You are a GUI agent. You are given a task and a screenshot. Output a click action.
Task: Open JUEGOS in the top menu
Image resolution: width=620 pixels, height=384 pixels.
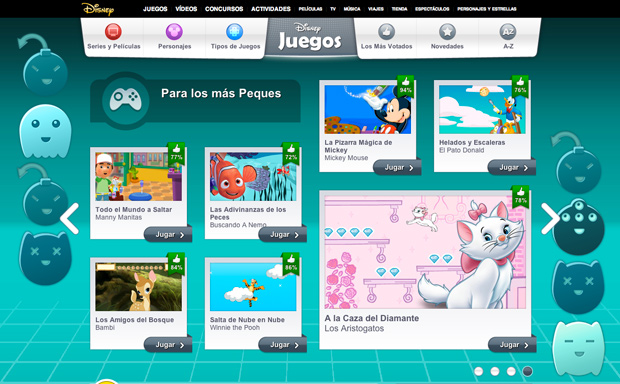[155, 9]
